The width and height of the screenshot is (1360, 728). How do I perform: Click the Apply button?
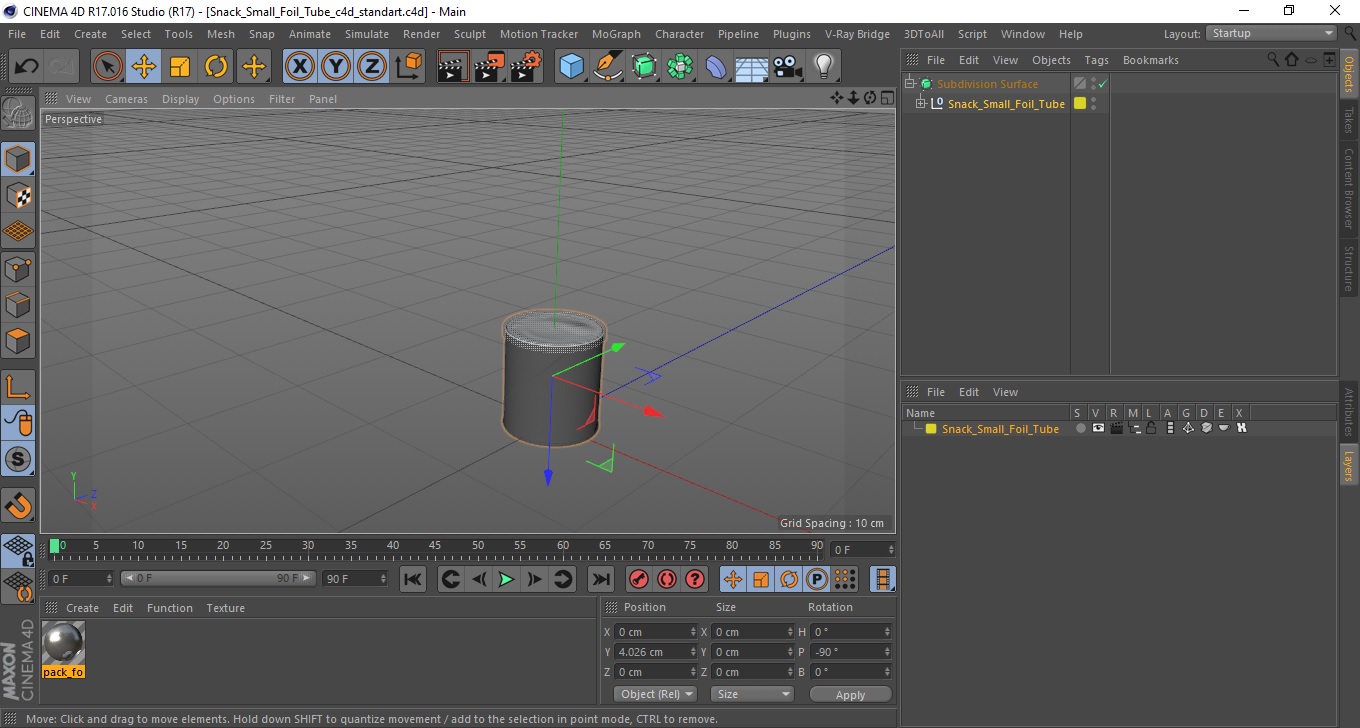point(850,694)
